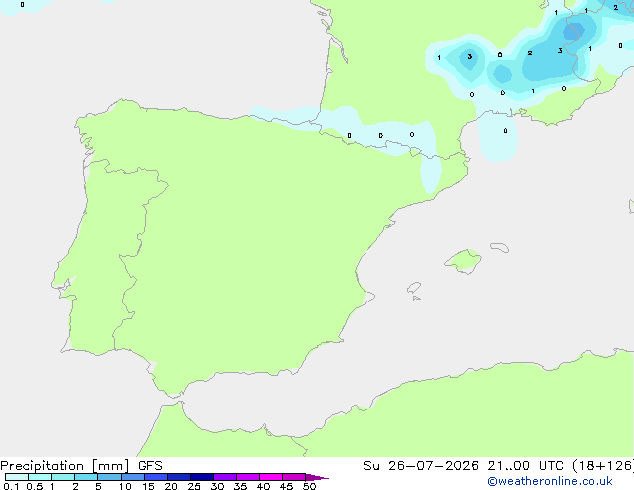Click the '10' legend scale label
This screenshot has height=490, width=634.
click(125, 486)
